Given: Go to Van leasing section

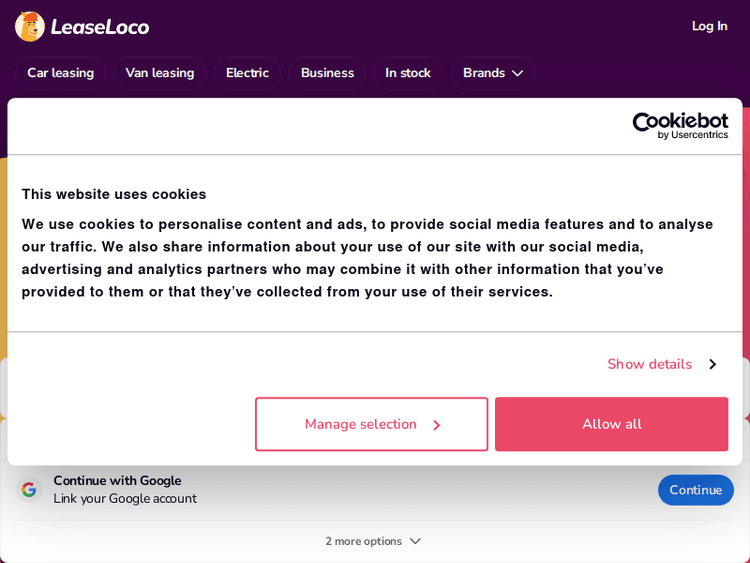Looking at the screenshot, I should (160, 73).
